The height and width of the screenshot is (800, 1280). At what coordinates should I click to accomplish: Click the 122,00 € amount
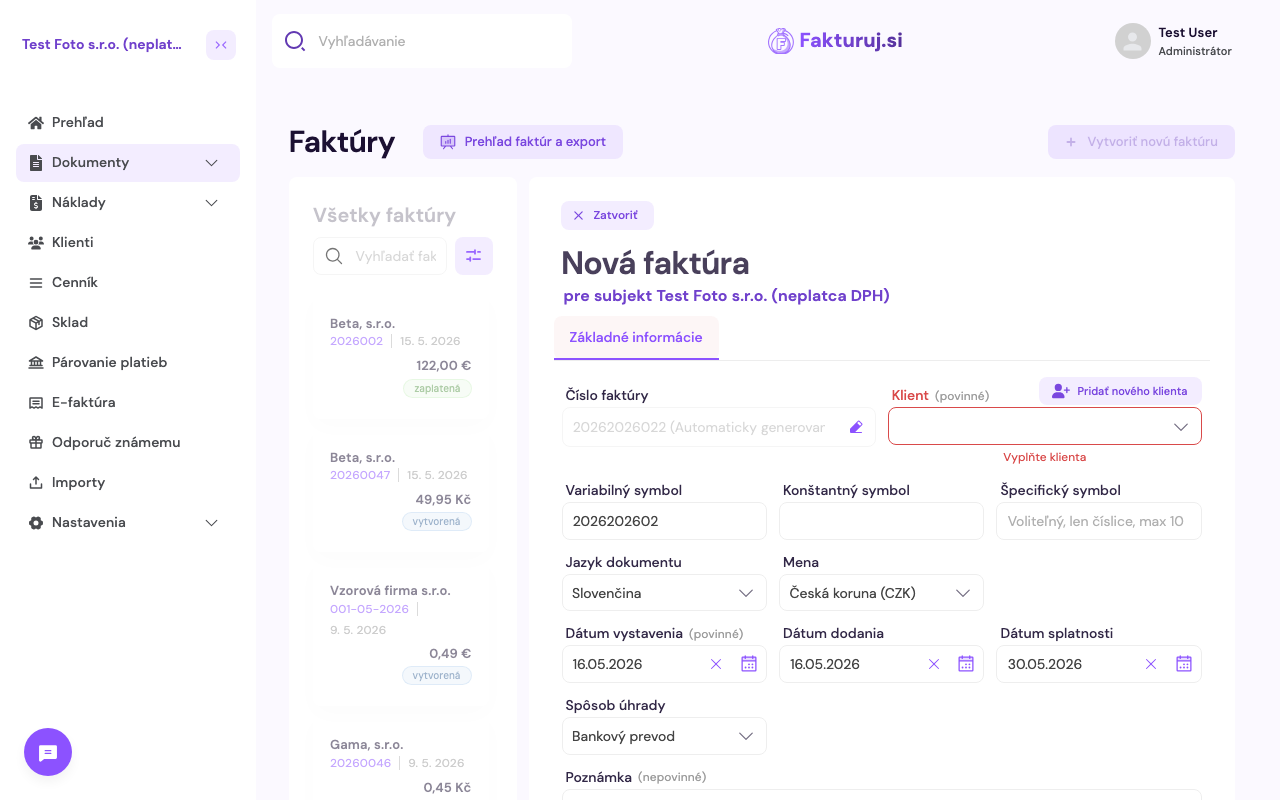[443, 366]
